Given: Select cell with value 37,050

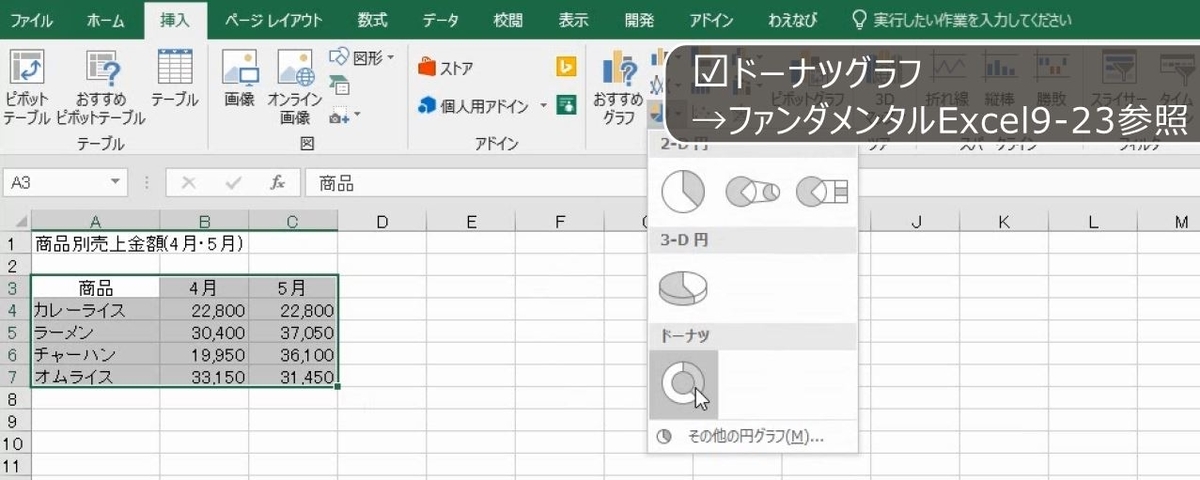Looking at the screenshot, I should tap(293, 332).
